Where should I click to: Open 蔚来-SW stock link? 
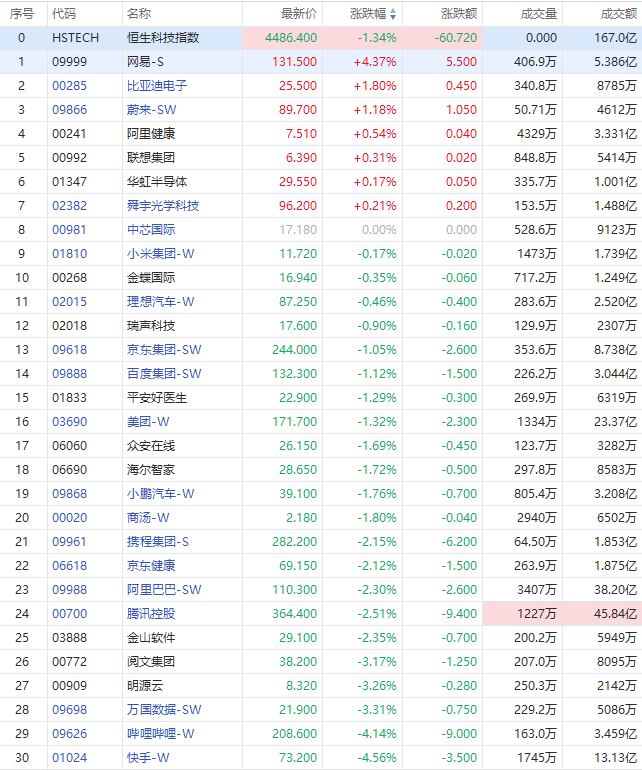coord(151,110)
